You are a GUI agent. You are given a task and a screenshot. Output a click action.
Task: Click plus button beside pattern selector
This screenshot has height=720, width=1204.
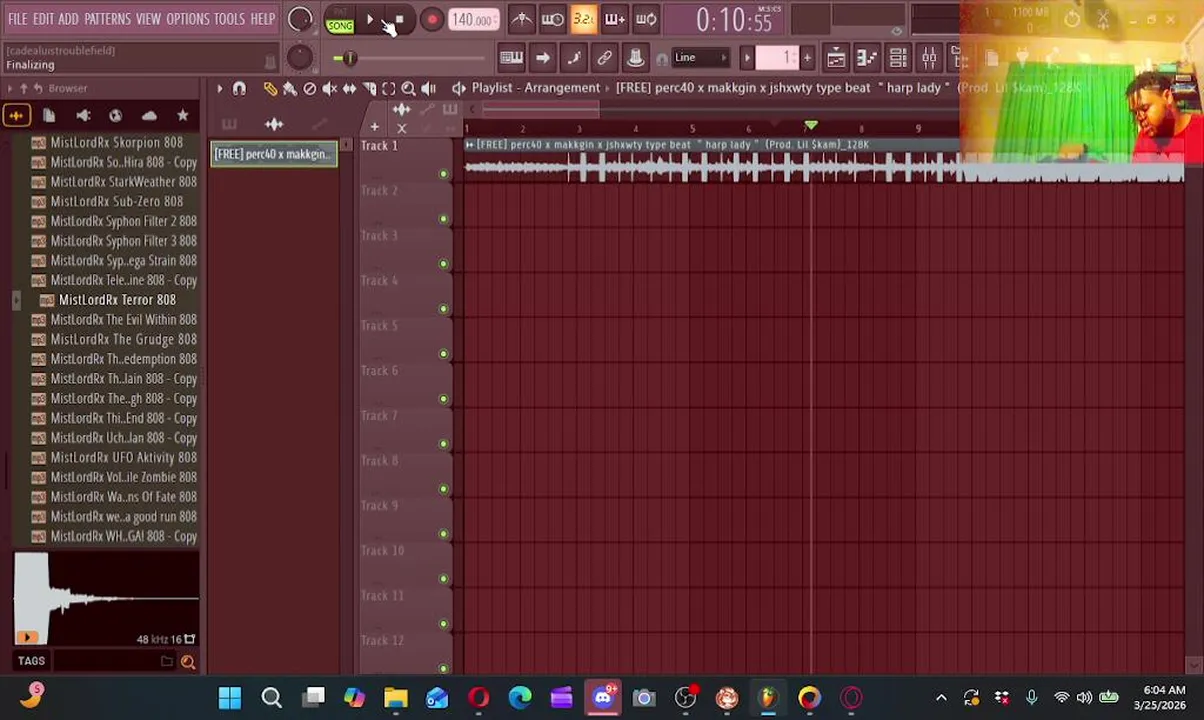tap(807, 58)
